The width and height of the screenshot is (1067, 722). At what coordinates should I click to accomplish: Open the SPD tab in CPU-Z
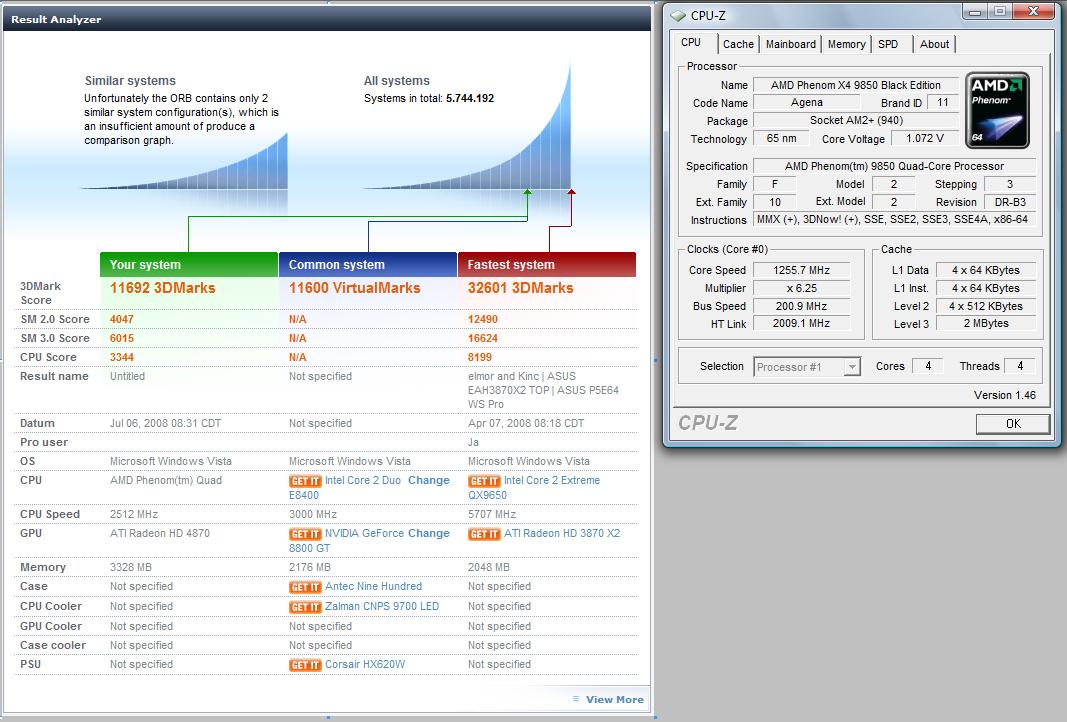[888, 44]
